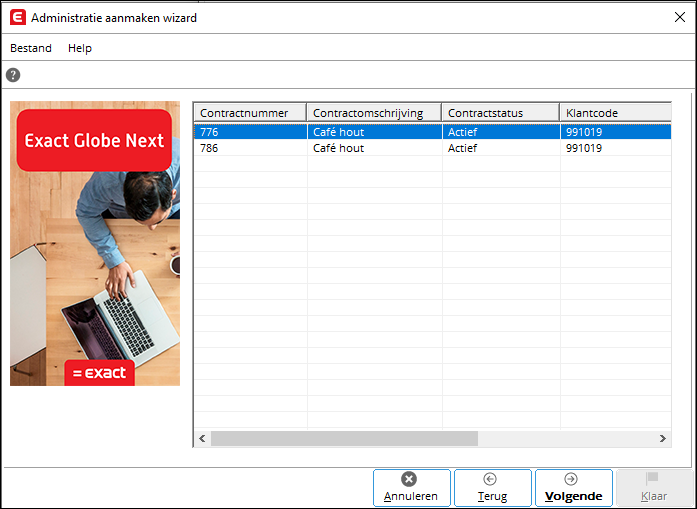697x509 pixels.
Task: Click the Contractomschrijving column header
Action: [374, 112]
